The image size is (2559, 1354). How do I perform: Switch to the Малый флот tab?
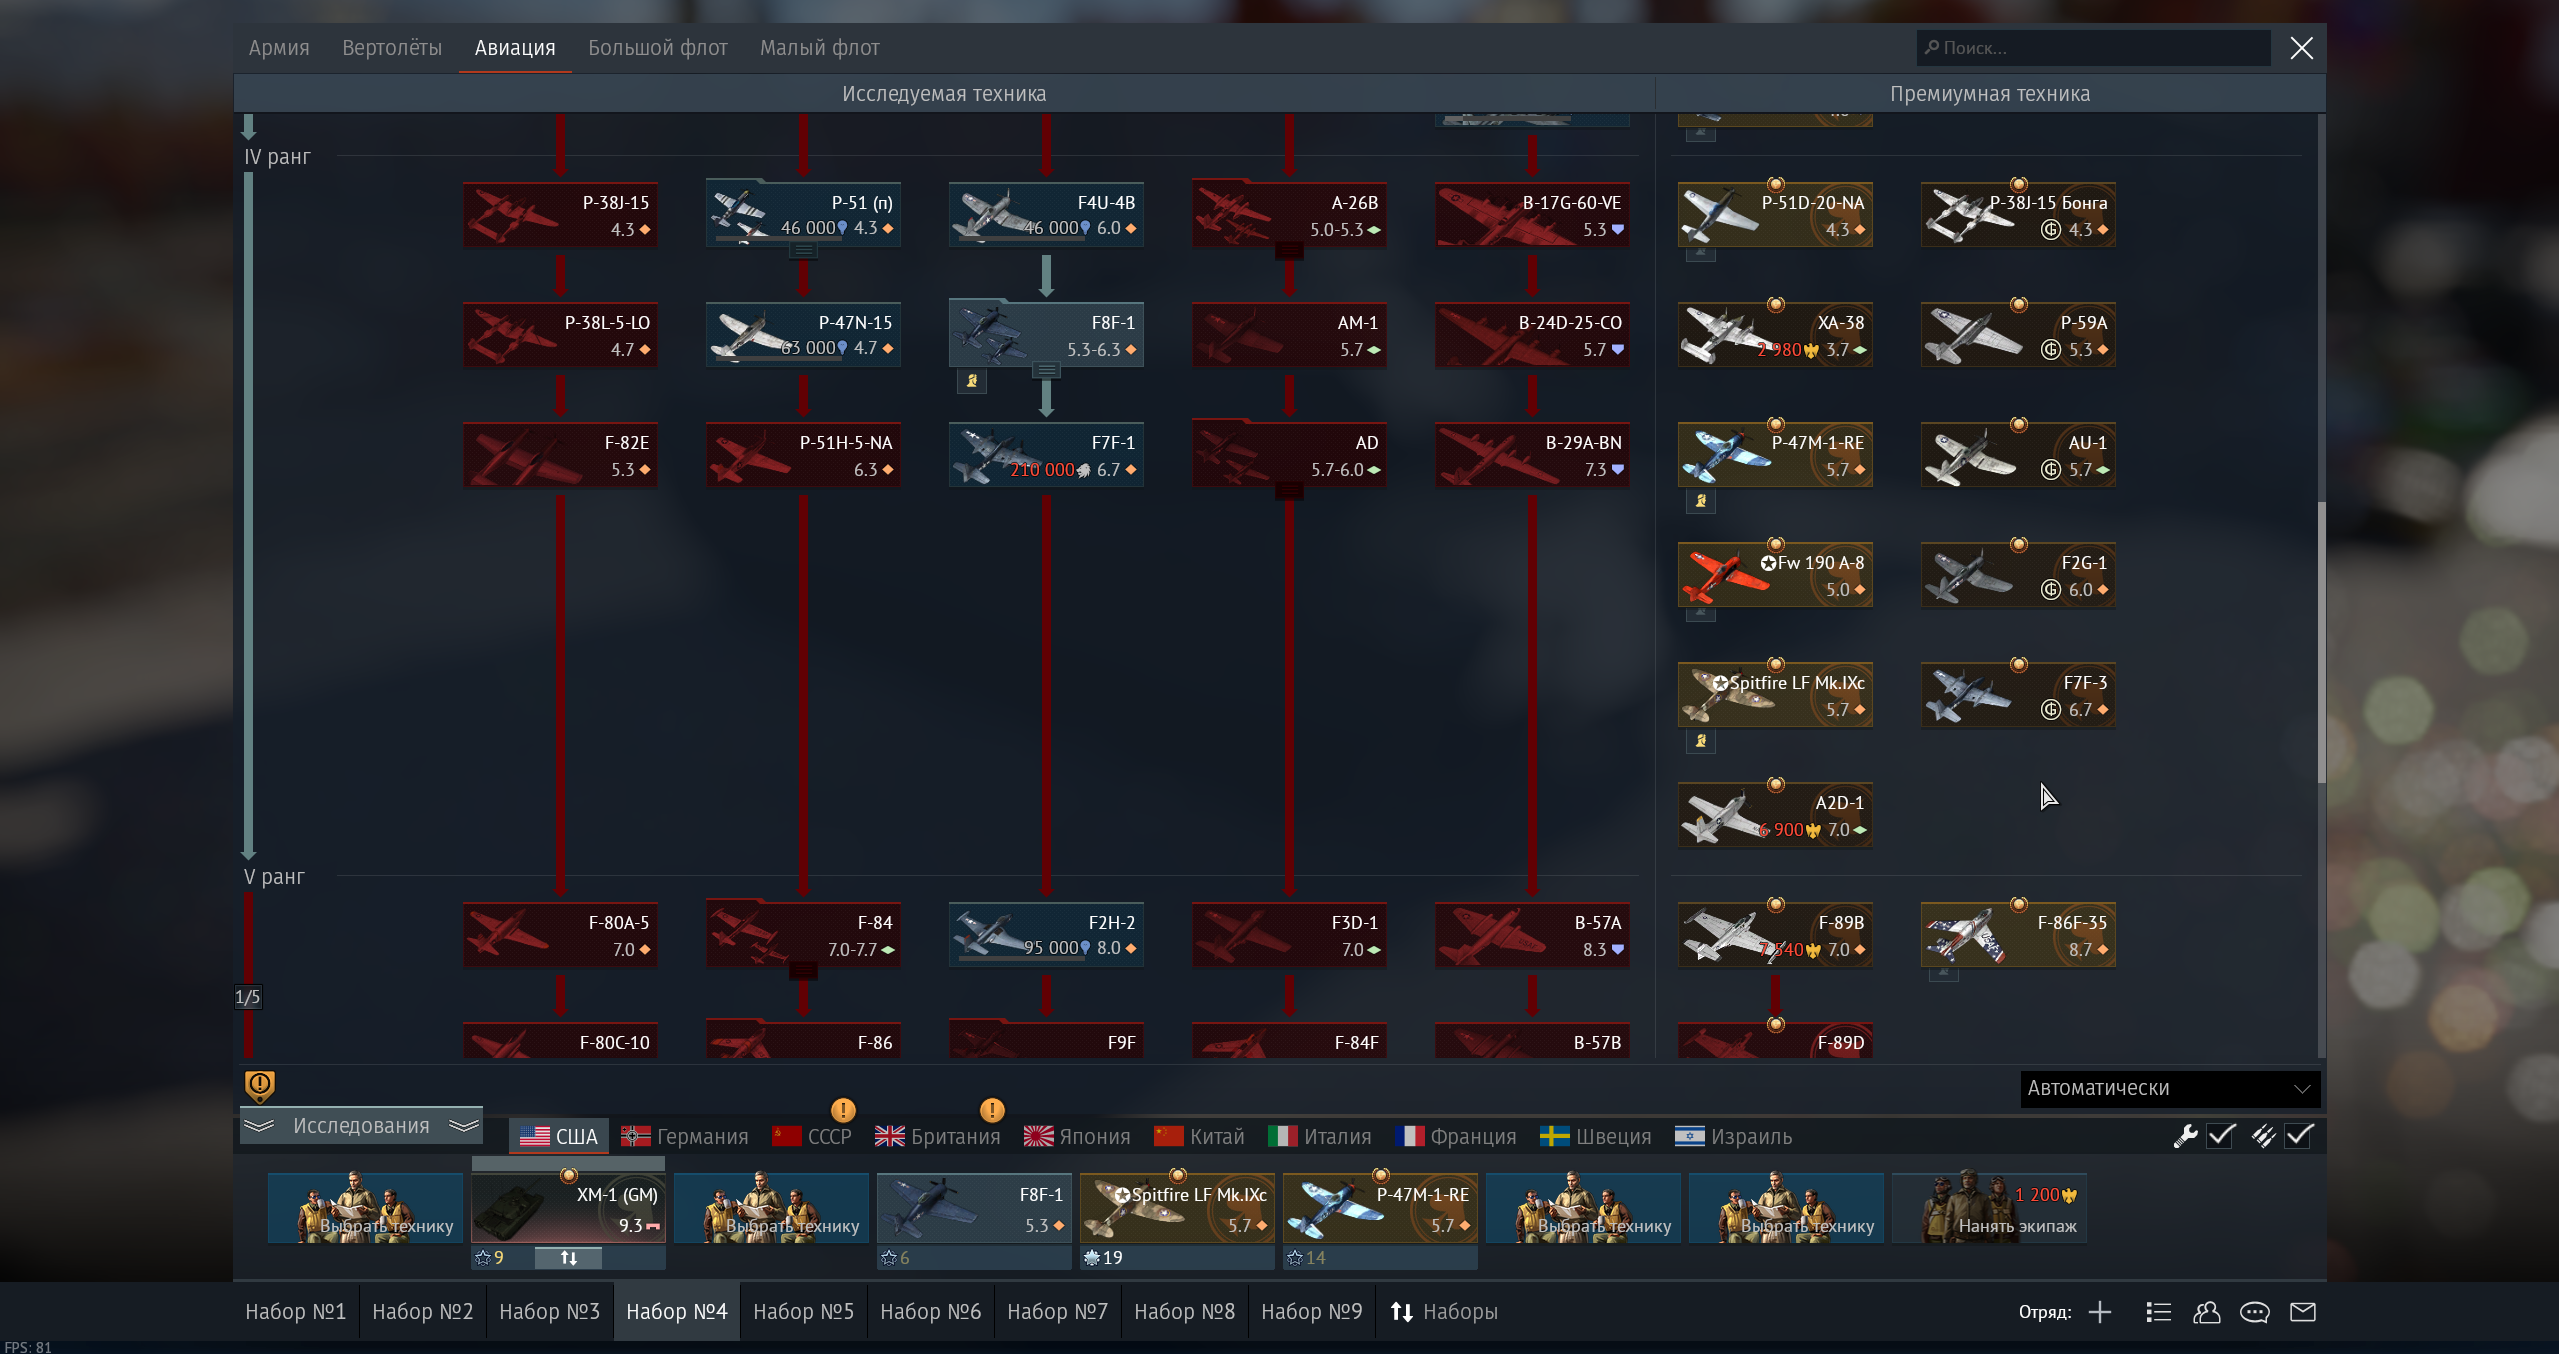(819, 48)
